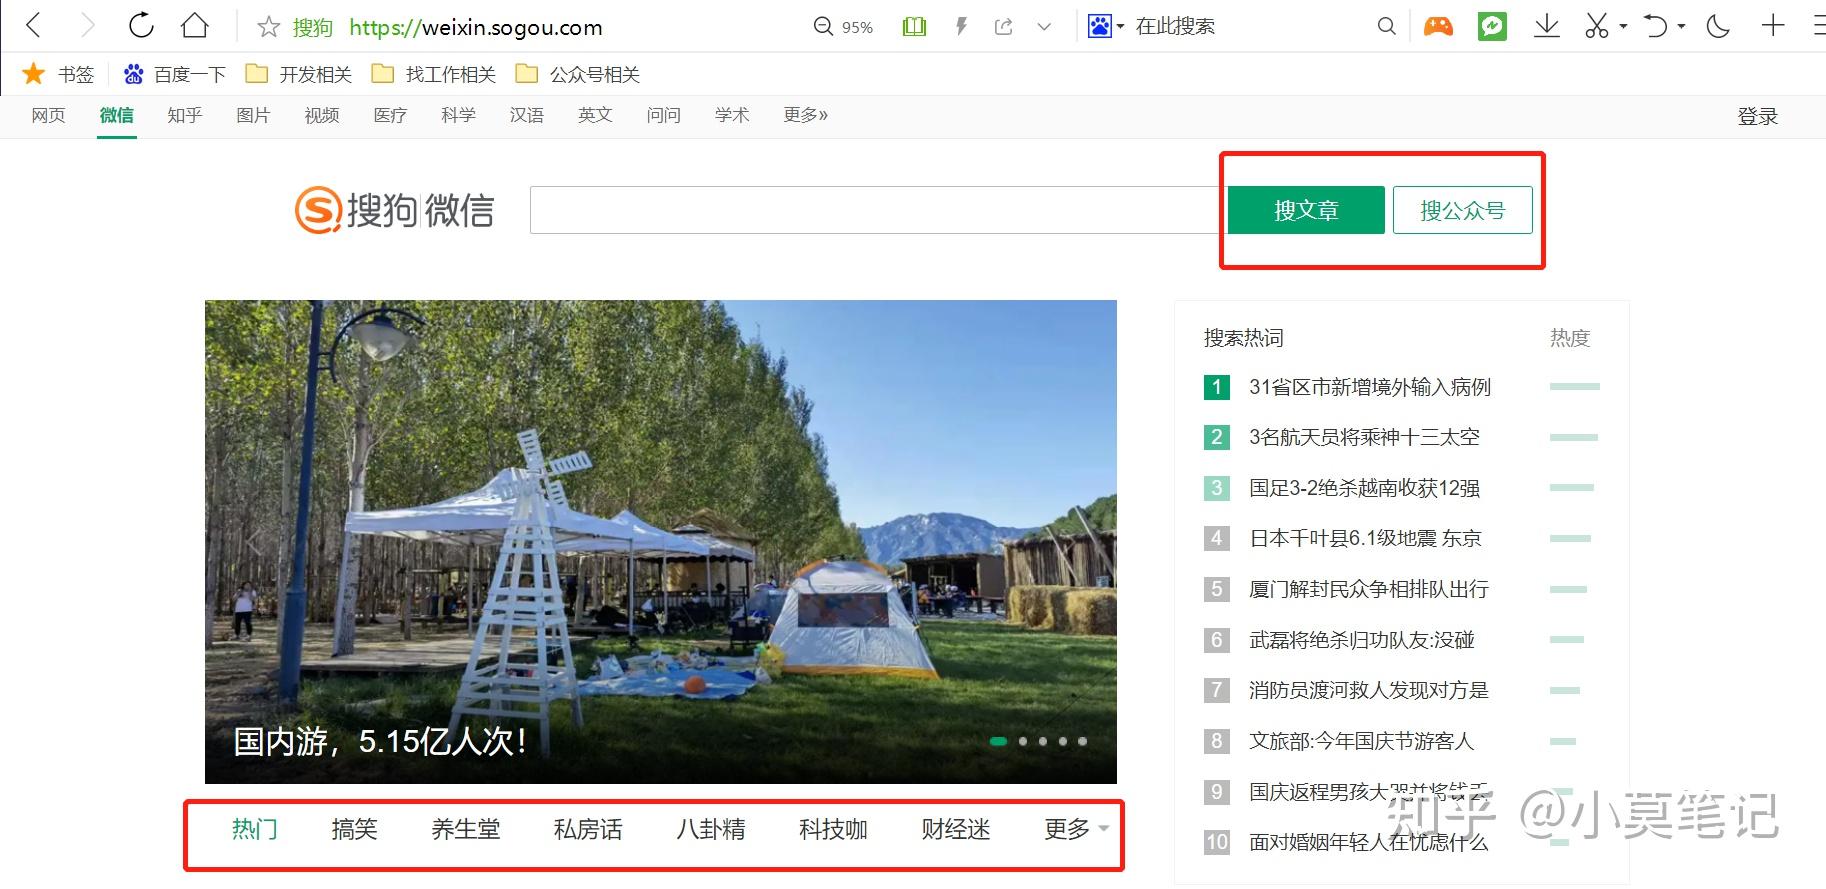Switch to the 知乎 tab

click(x=185, y=116)
